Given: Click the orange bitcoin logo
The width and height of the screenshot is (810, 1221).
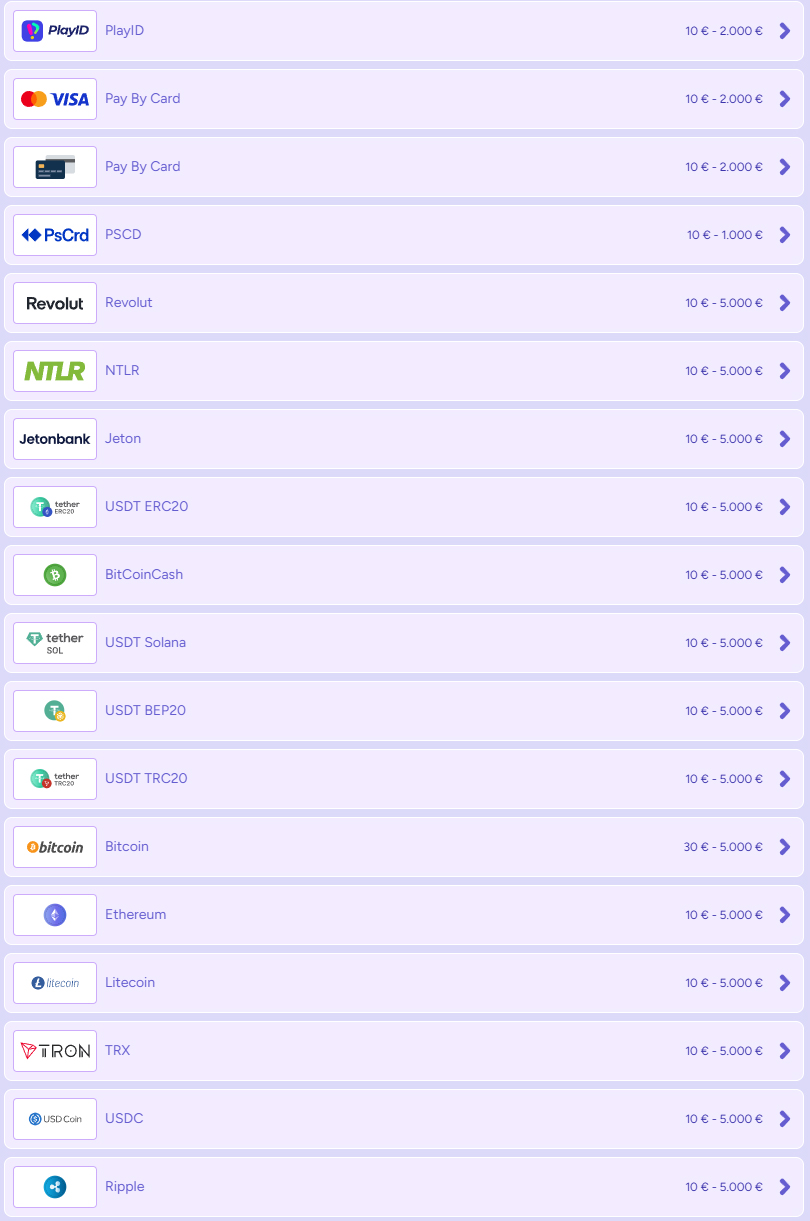Looking at the screenshot, I should (x=55, y=847).
